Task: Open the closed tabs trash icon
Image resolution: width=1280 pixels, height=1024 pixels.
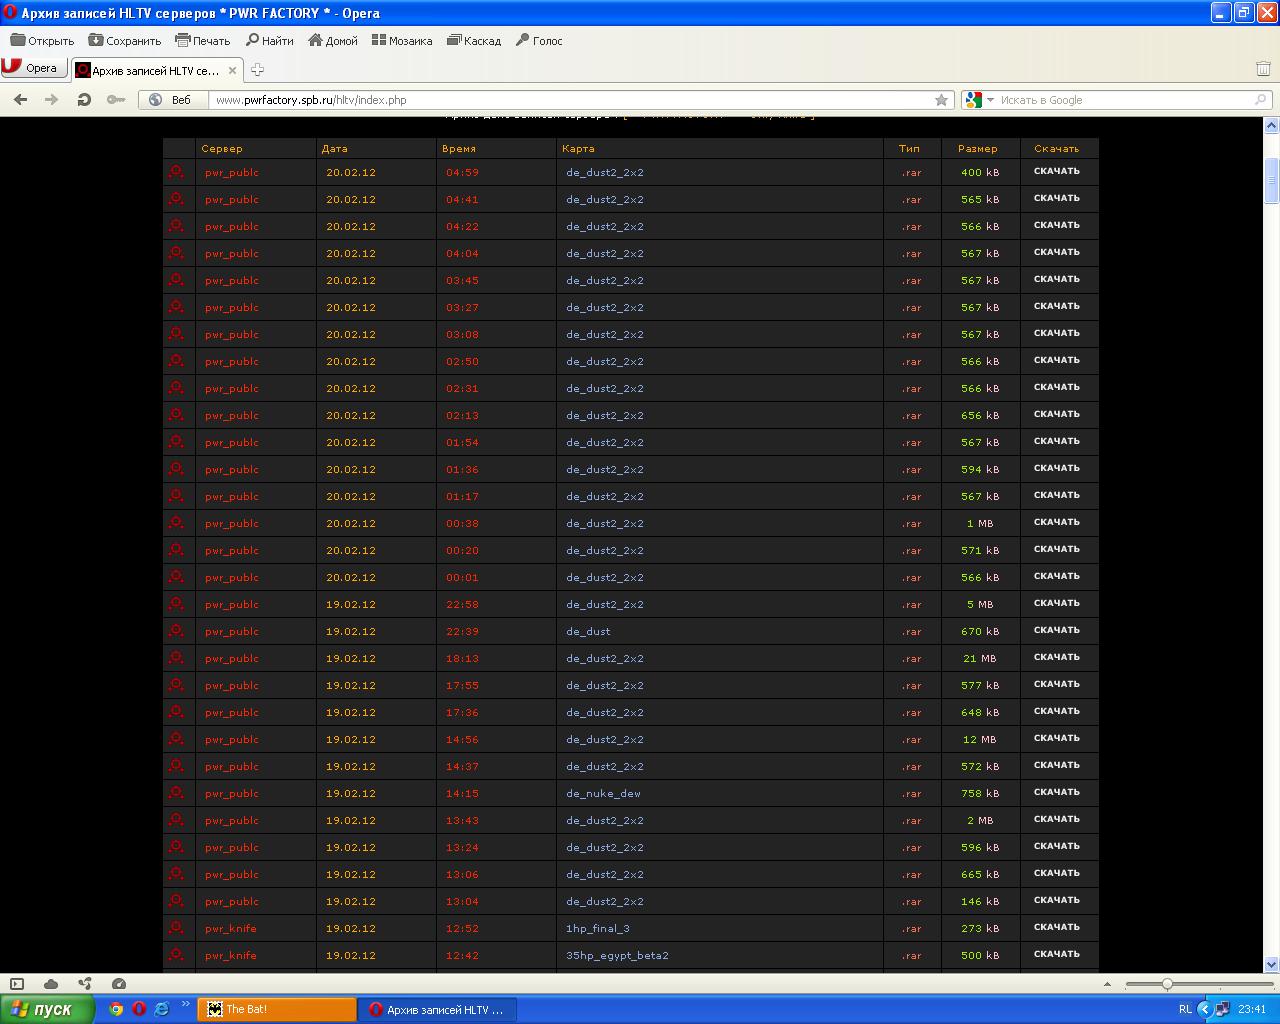Action: 1263,69
